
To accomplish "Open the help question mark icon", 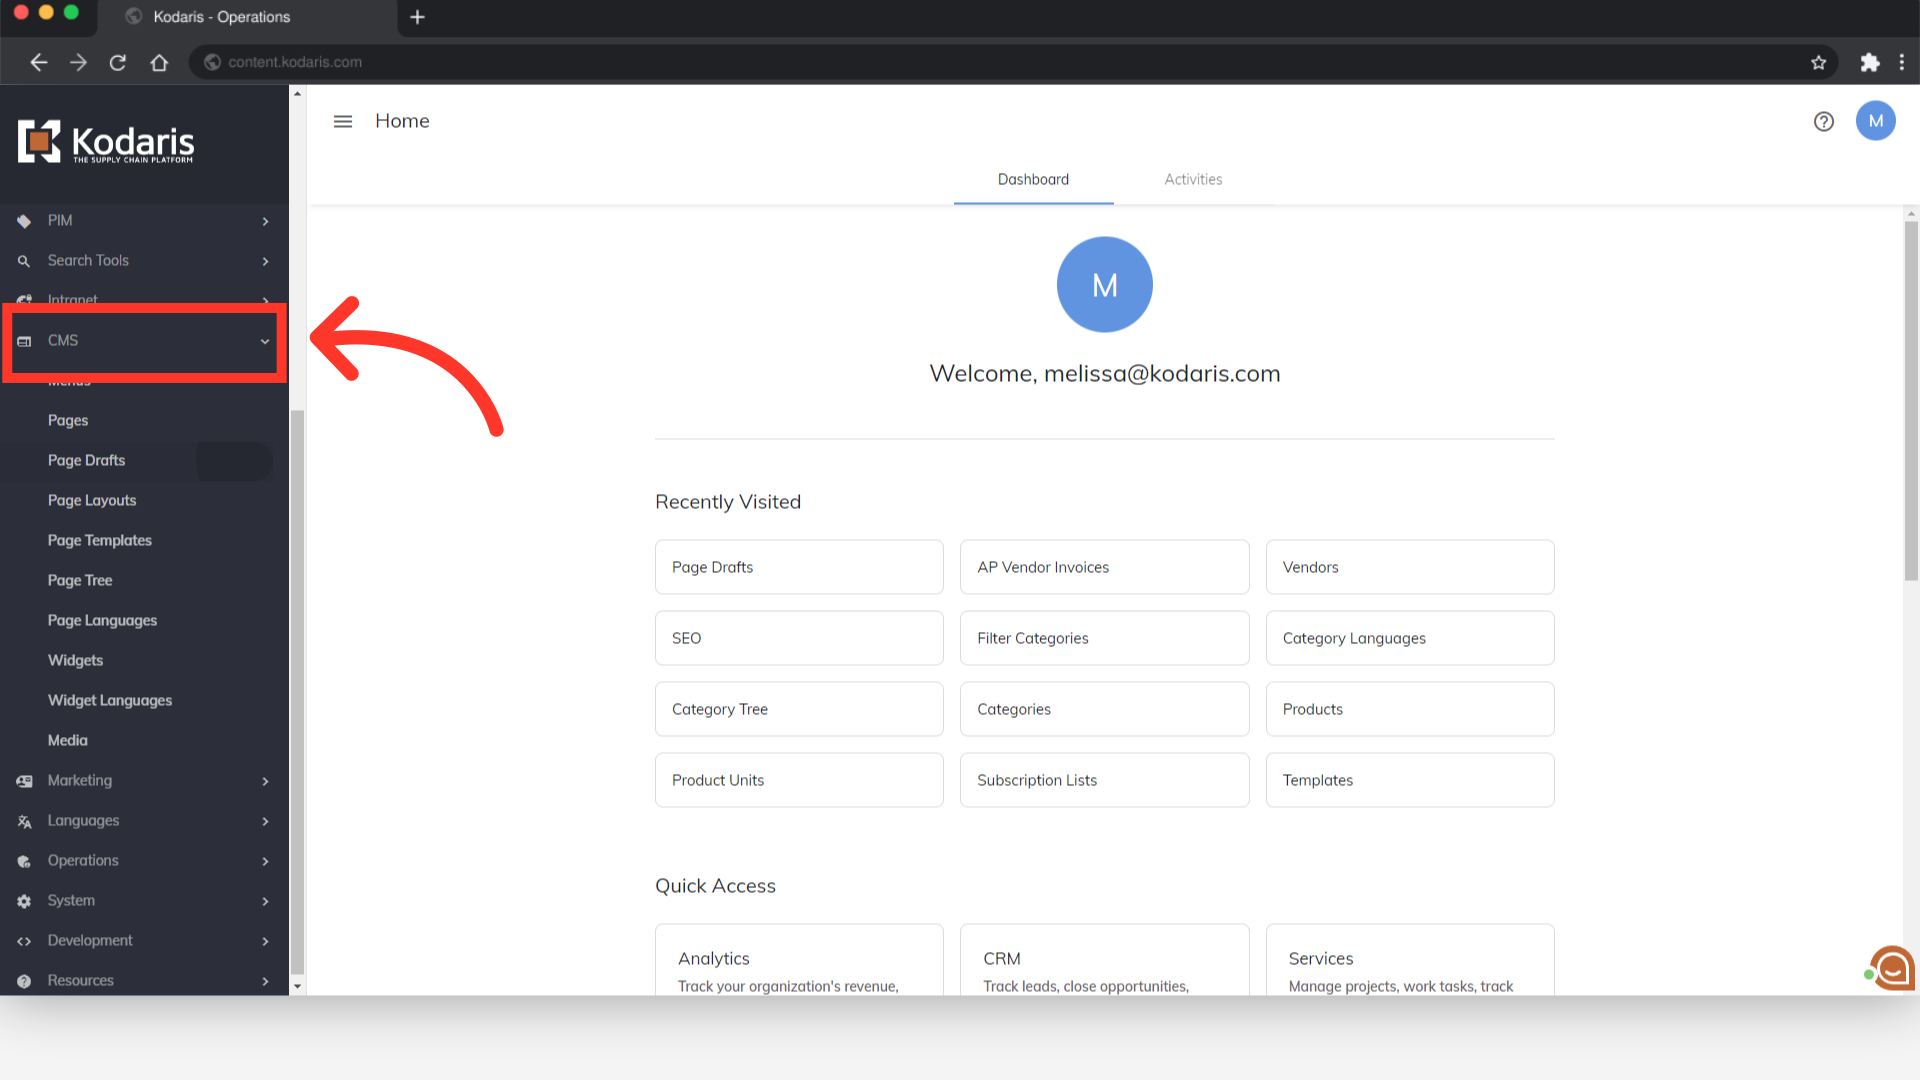I will click(1823, 121).
